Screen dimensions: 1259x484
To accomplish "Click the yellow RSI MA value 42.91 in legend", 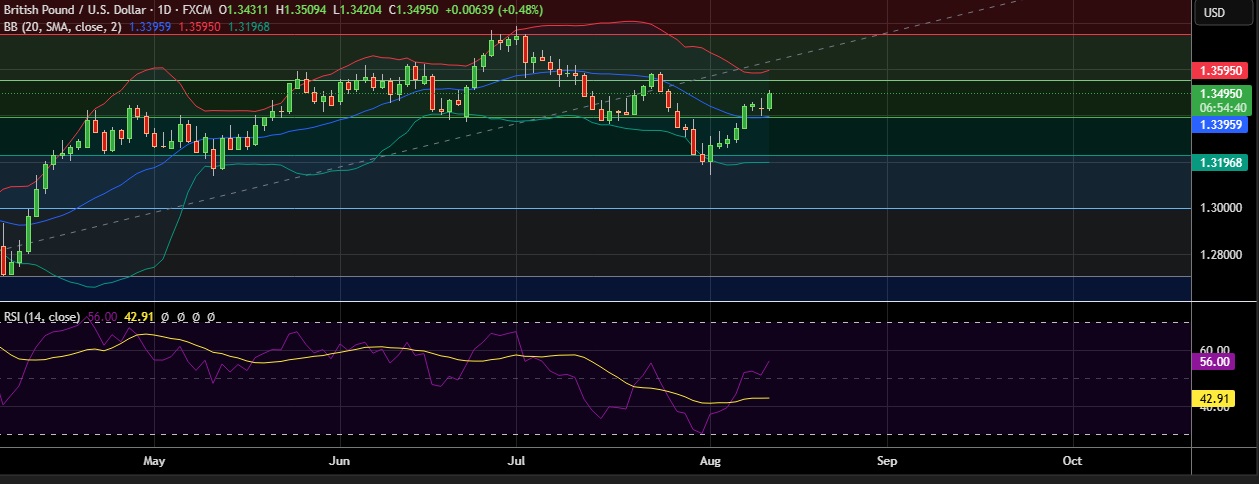I will point(139,316).
